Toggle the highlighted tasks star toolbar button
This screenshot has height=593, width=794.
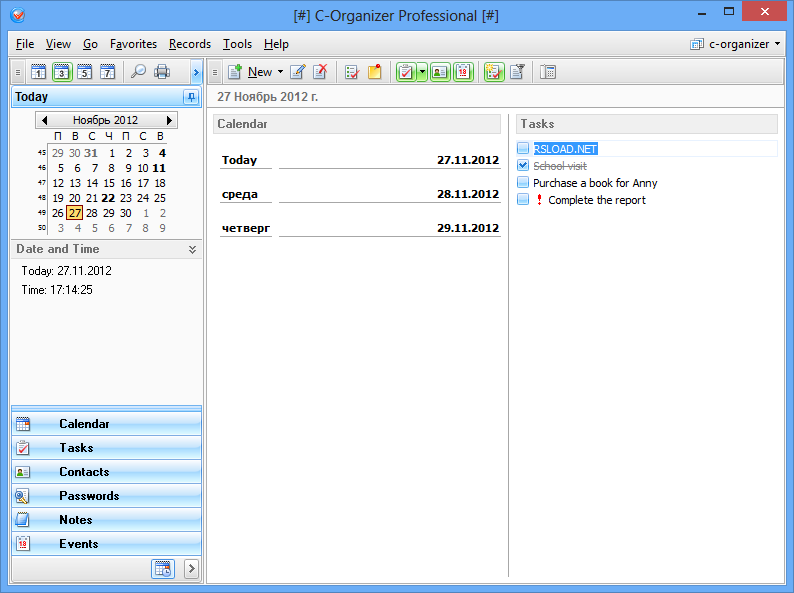(x=494, y=72)
